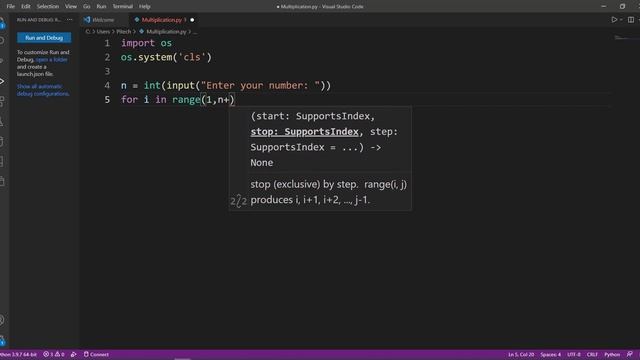The width and height of the screenshot is (640, 360).
Task: Open the Go menu
Action: (87, 7)
